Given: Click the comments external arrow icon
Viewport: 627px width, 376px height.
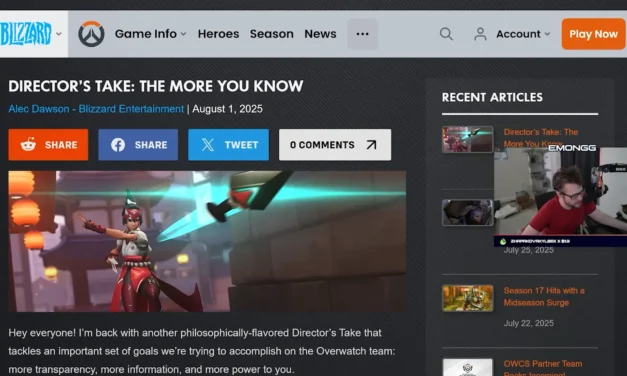Looking at the screenshot, I should [371, 145].
